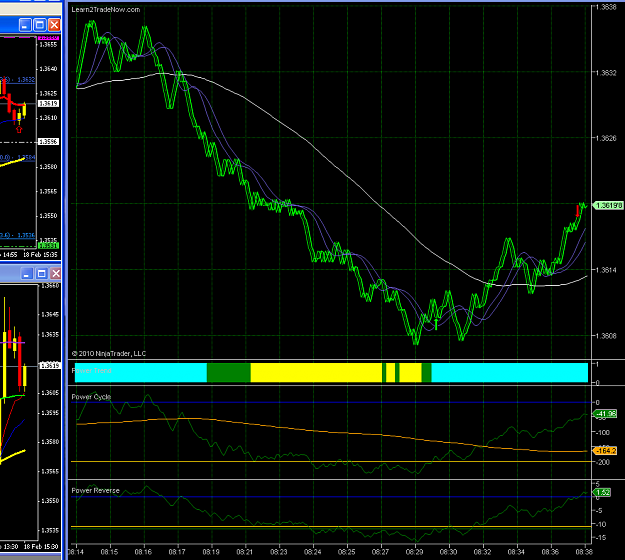Click the blue 1.3632 level label in upper-left chart

pos(26,80)
